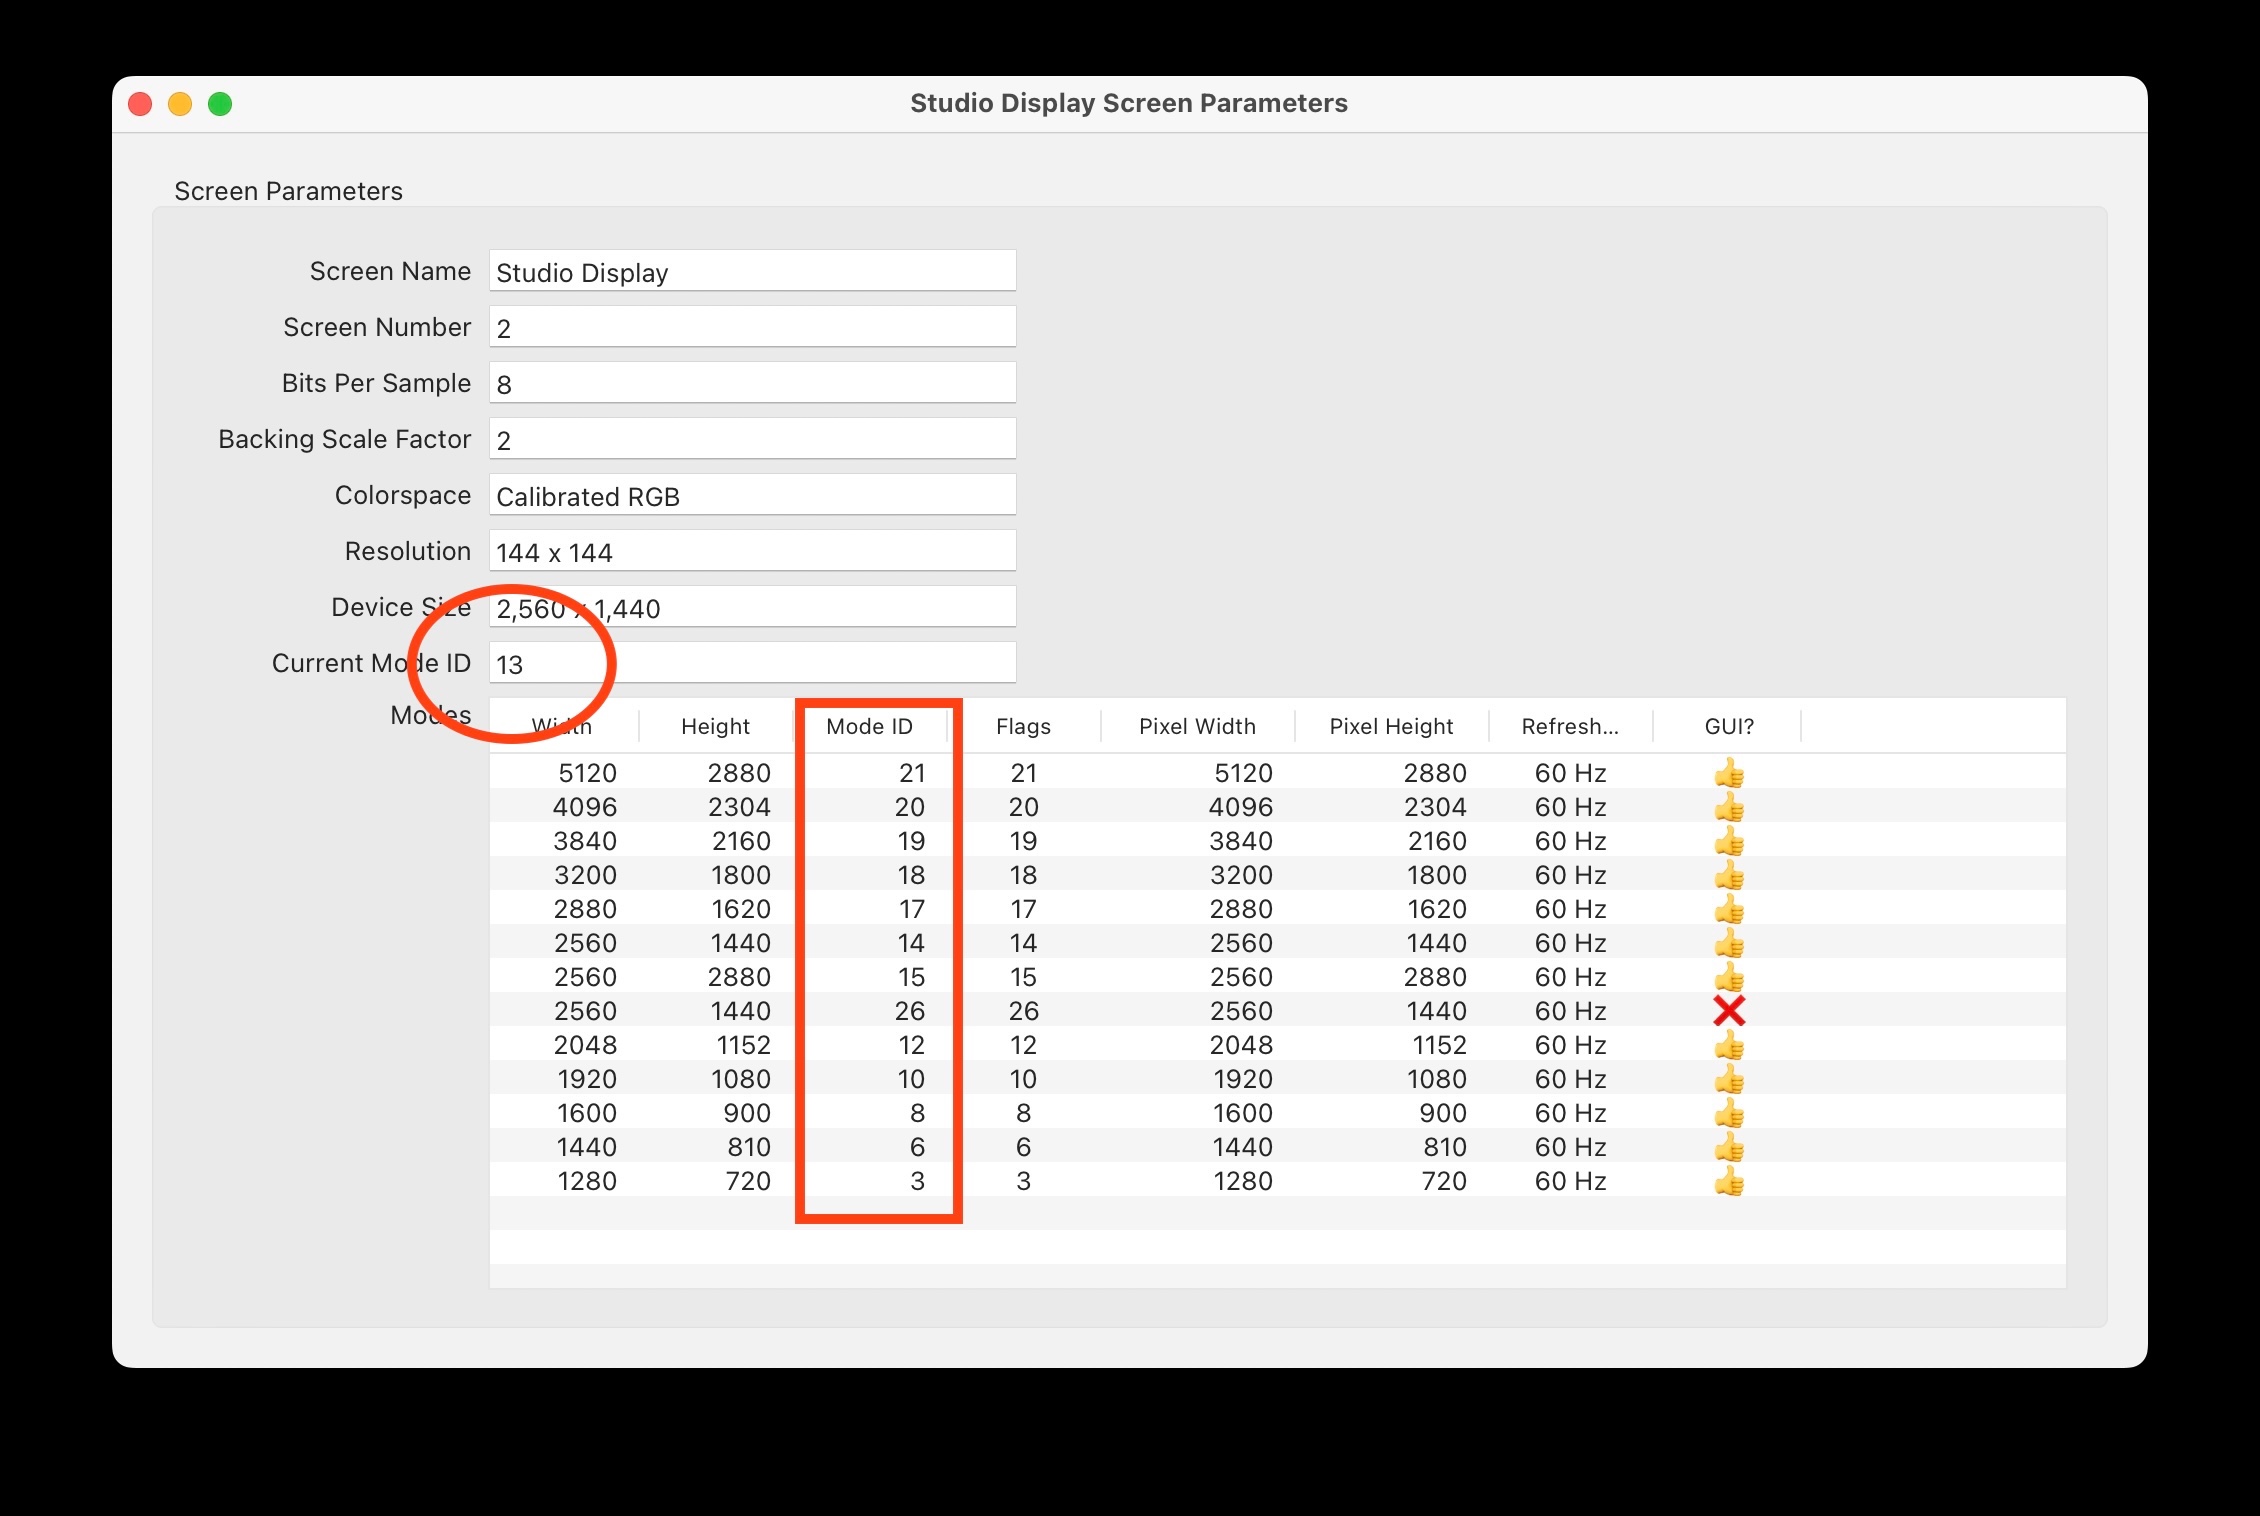
Task: Click thumbs-up icon in 5120 x 2880 row
Action: [x=1729, y=773]
